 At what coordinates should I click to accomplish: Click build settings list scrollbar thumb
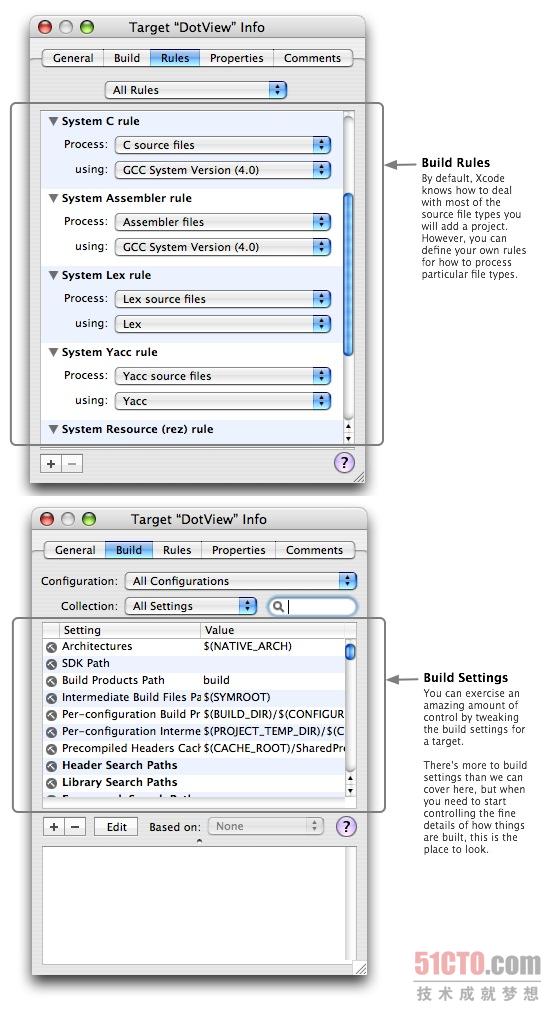350,651
